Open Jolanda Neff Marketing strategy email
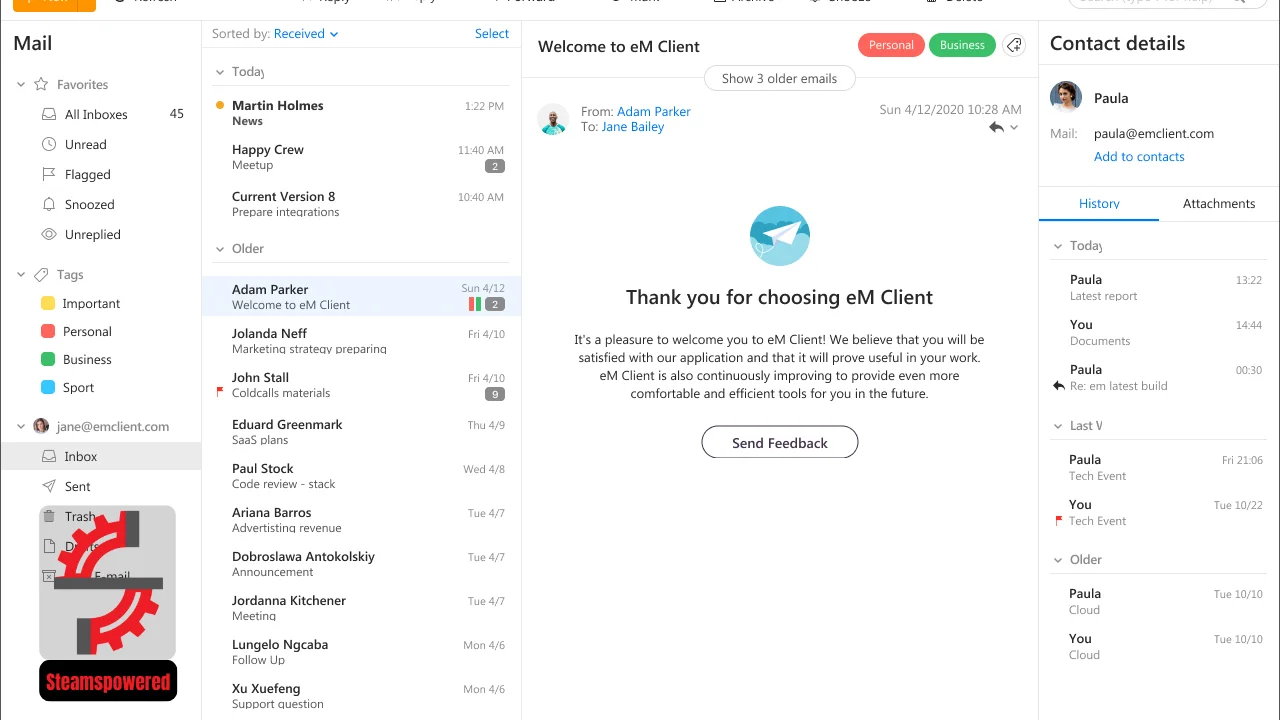Screen dimensions: 1280x720 click(361, 341)
